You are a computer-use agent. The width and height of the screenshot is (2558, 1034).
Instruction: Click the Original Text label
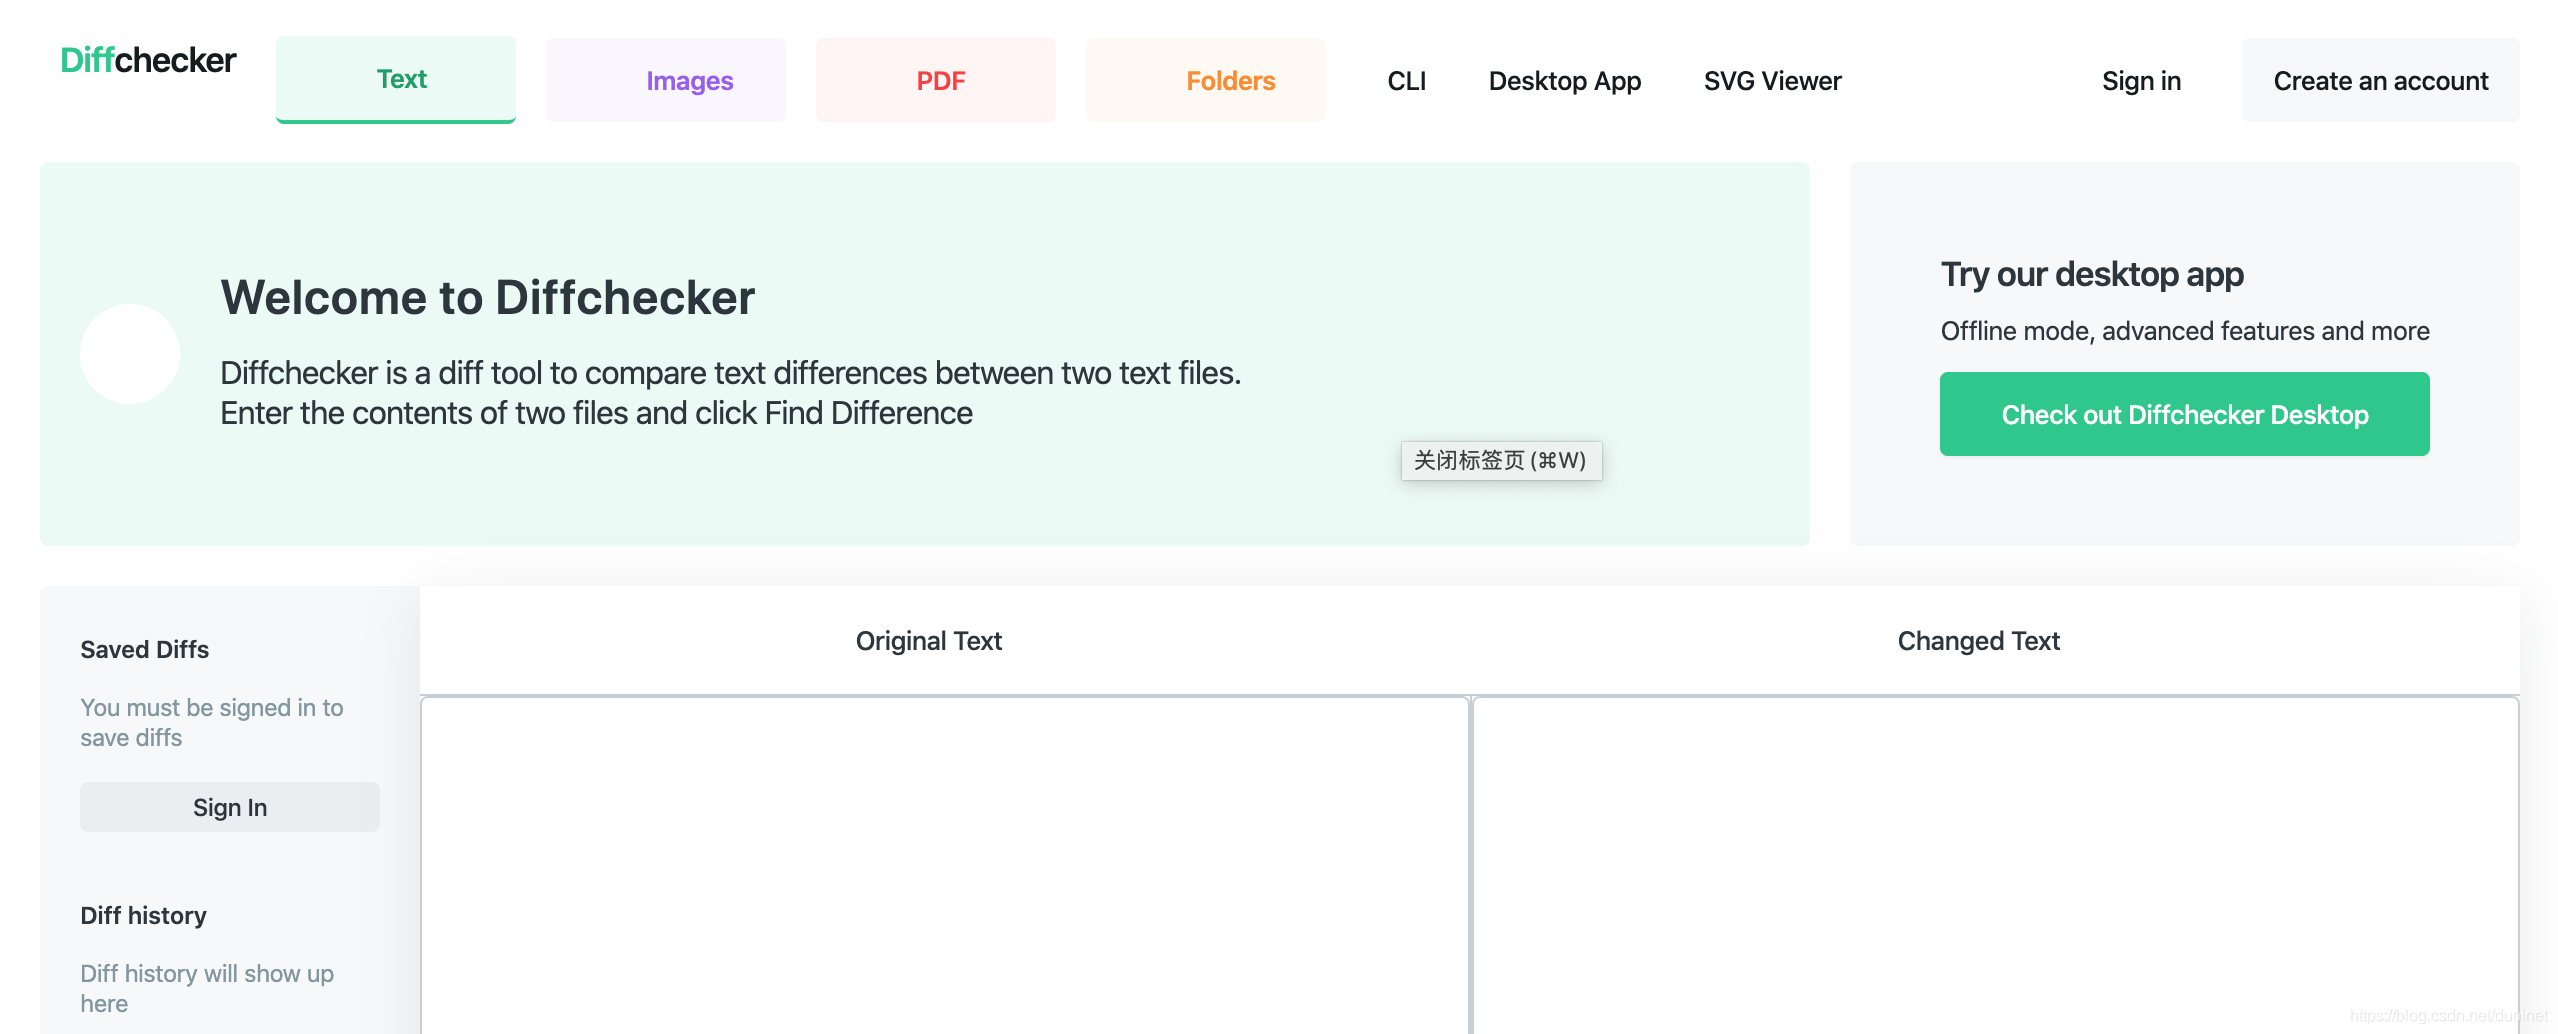coord(928,641)
